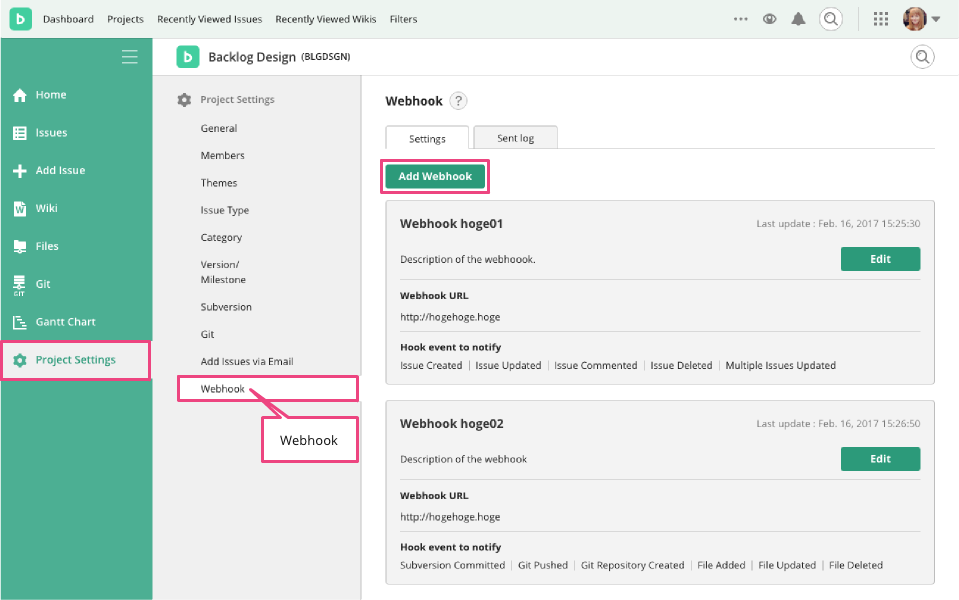
Task: Click the Backlog Design project icon
Action: (x=188, y=57)
